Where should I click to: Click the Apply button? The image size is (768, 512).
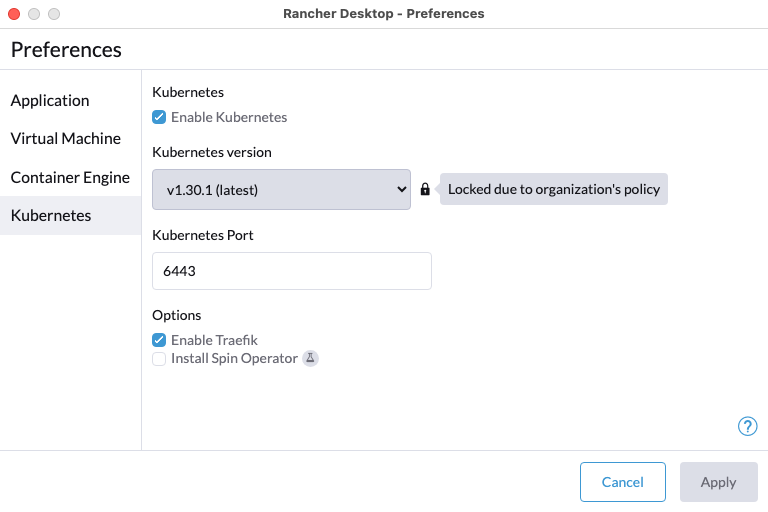719,482
